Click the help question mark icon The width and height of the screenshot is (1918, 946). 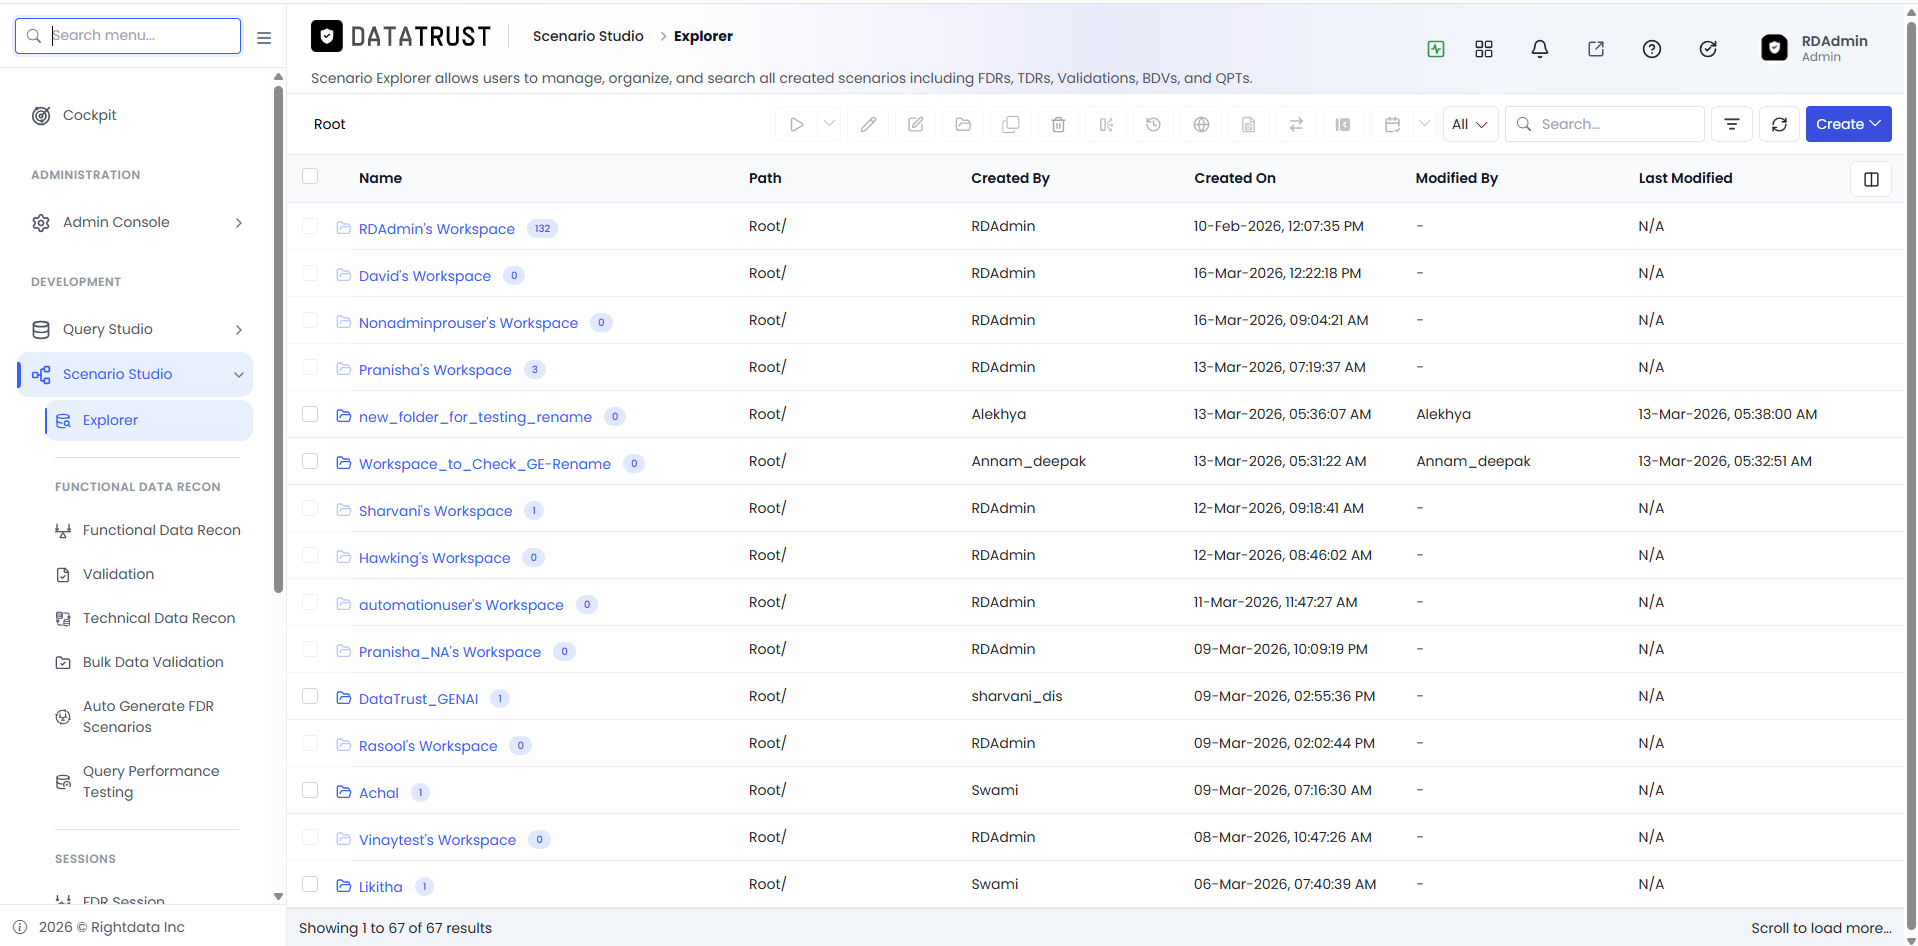[1652, 48]
